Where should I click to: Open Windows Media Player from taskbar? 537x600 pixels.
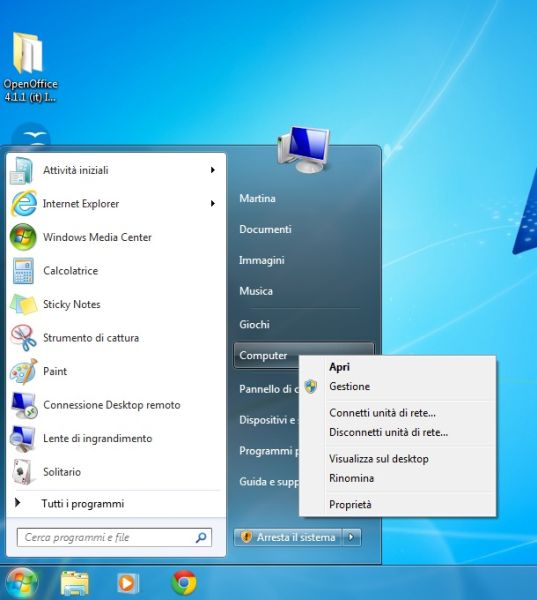127,583
